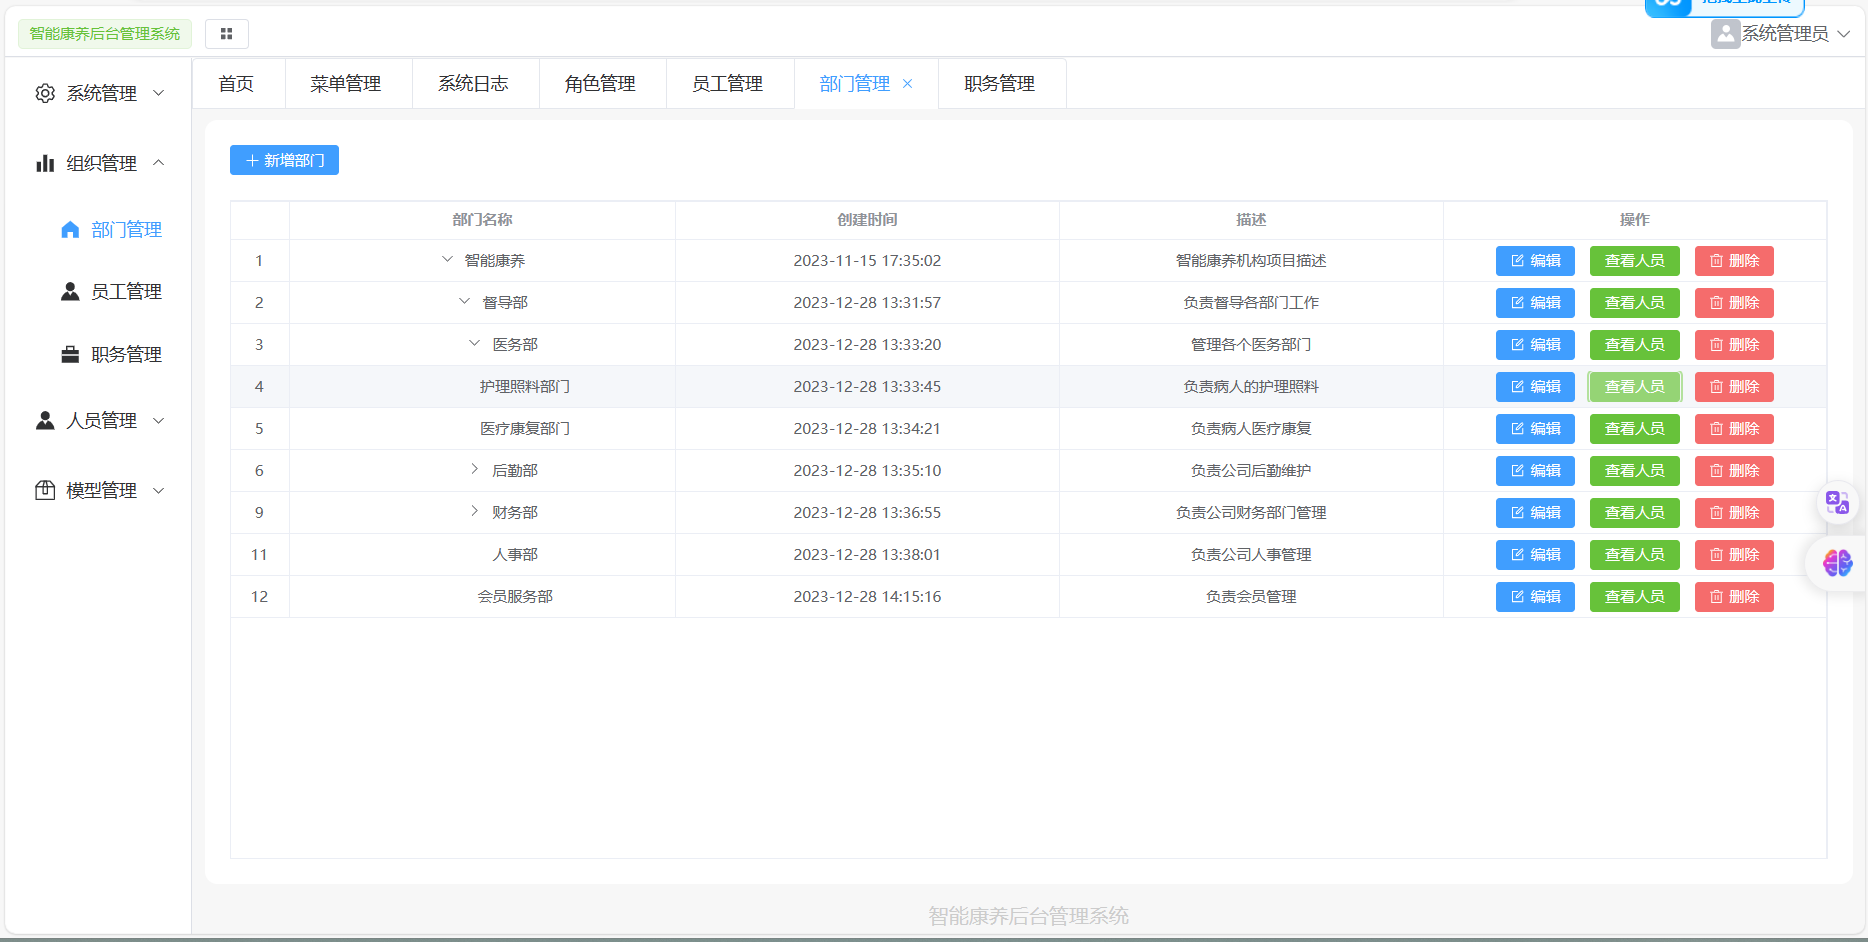Collapse the 组织管理 sidebar menu arrow

[158, 163]
